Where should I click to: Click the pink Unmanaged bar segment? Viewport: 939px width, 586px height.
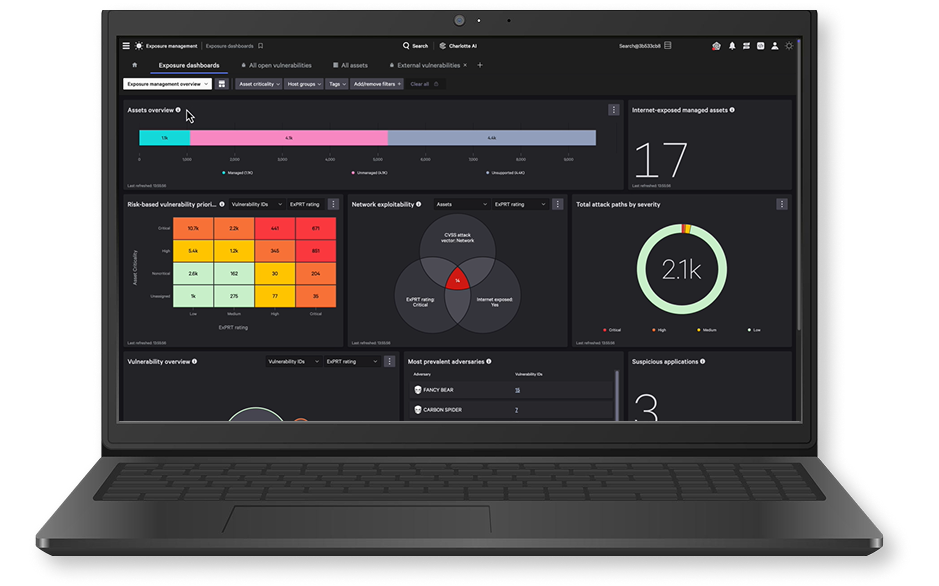[288, 138]
